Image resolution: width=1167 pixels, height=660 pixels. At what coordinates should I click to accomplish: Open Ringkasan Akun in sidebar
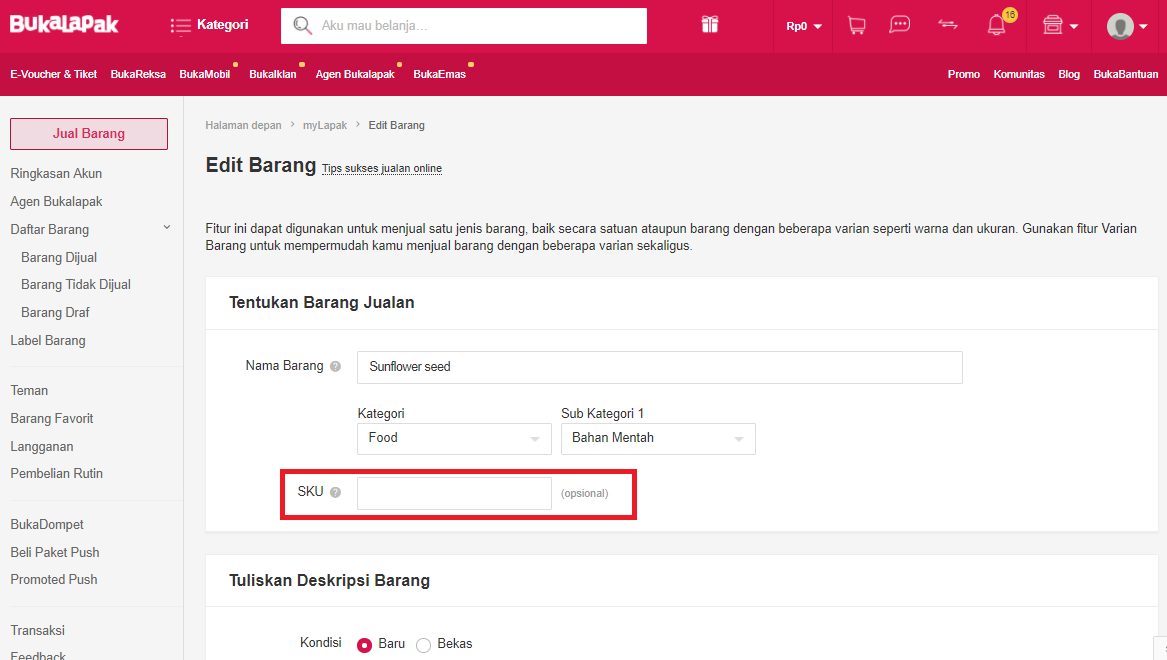pos(57,173)
